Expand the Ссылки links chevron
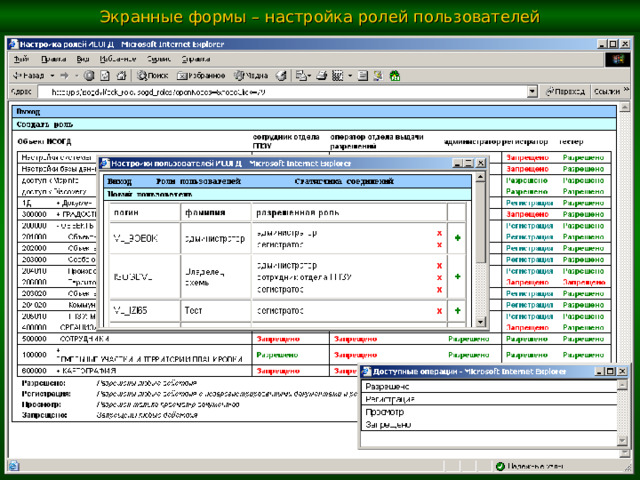 point(627,89)
